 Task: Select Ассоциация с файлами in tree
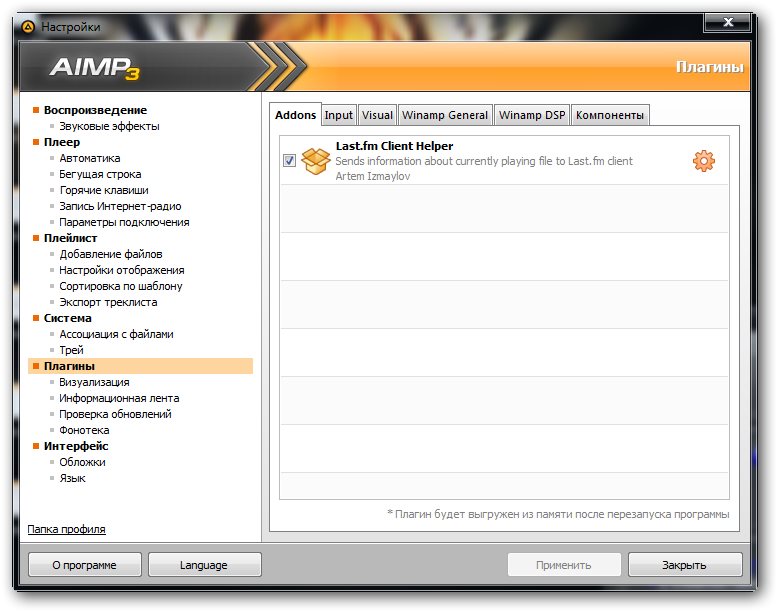(x=116, y=334)
